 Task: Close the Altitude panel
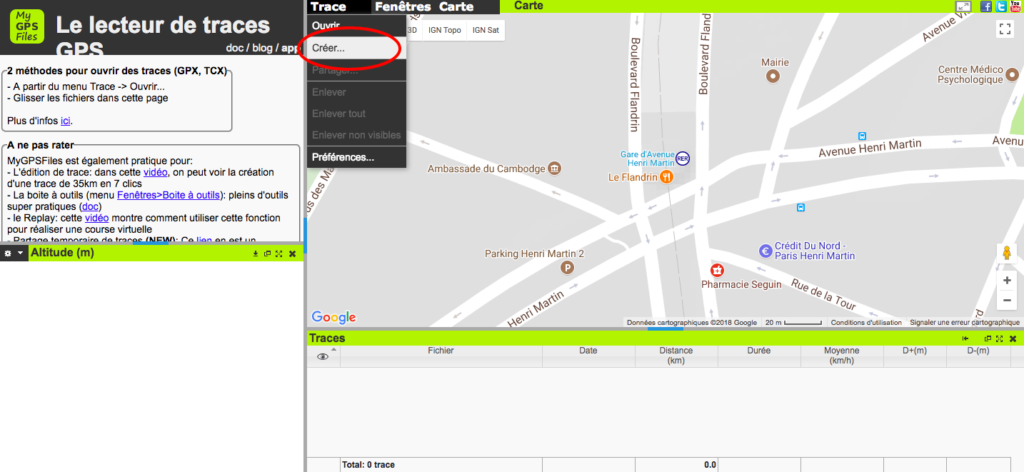[292, 253]
